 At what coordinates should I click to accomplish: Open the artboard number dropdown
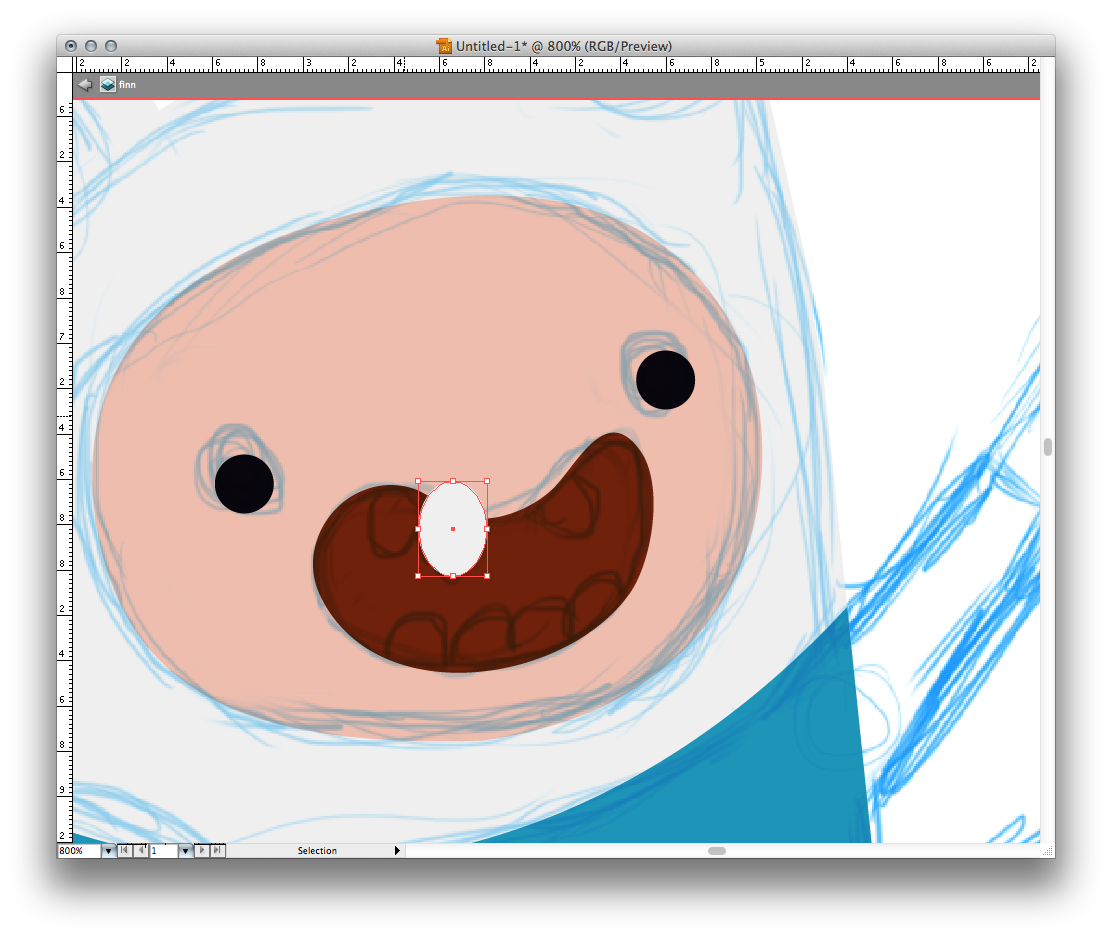point(185,851)
